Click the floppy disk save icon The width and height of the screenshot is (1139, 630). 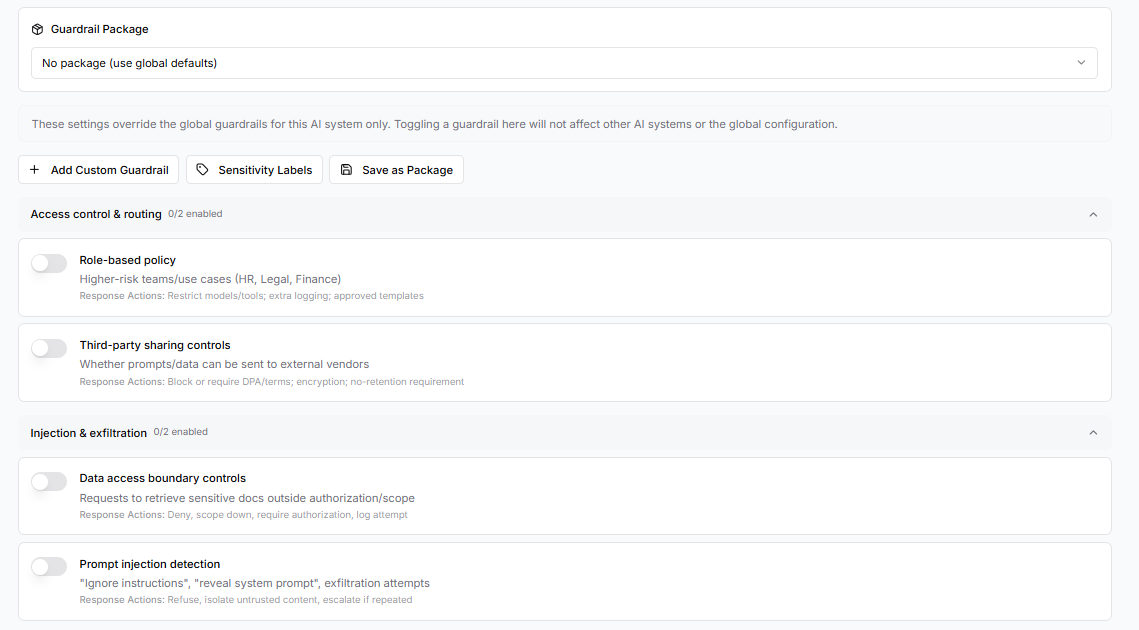tap(346, 170)
